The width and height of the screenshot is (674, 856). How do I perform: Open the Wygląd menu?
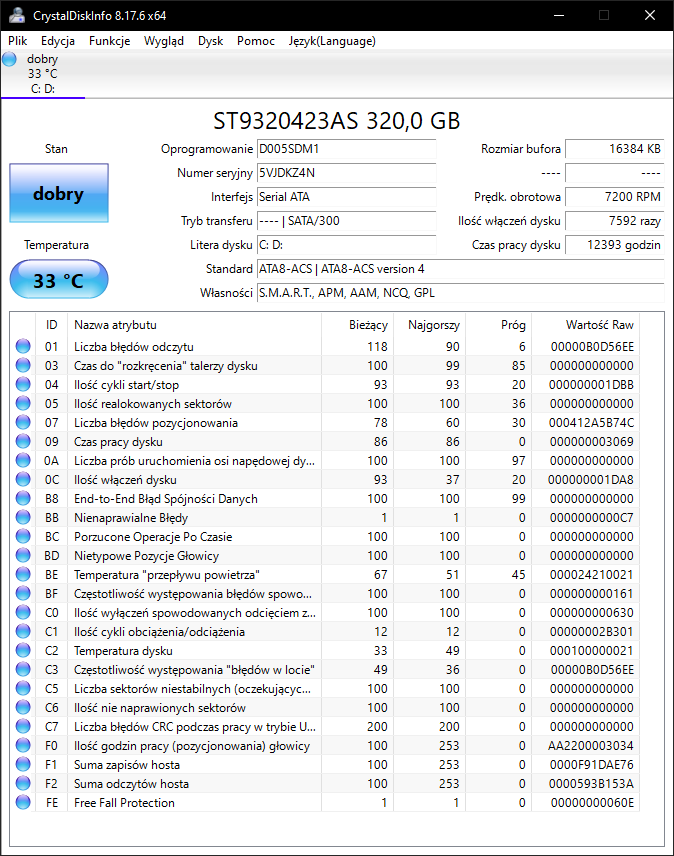pos(164,41)
